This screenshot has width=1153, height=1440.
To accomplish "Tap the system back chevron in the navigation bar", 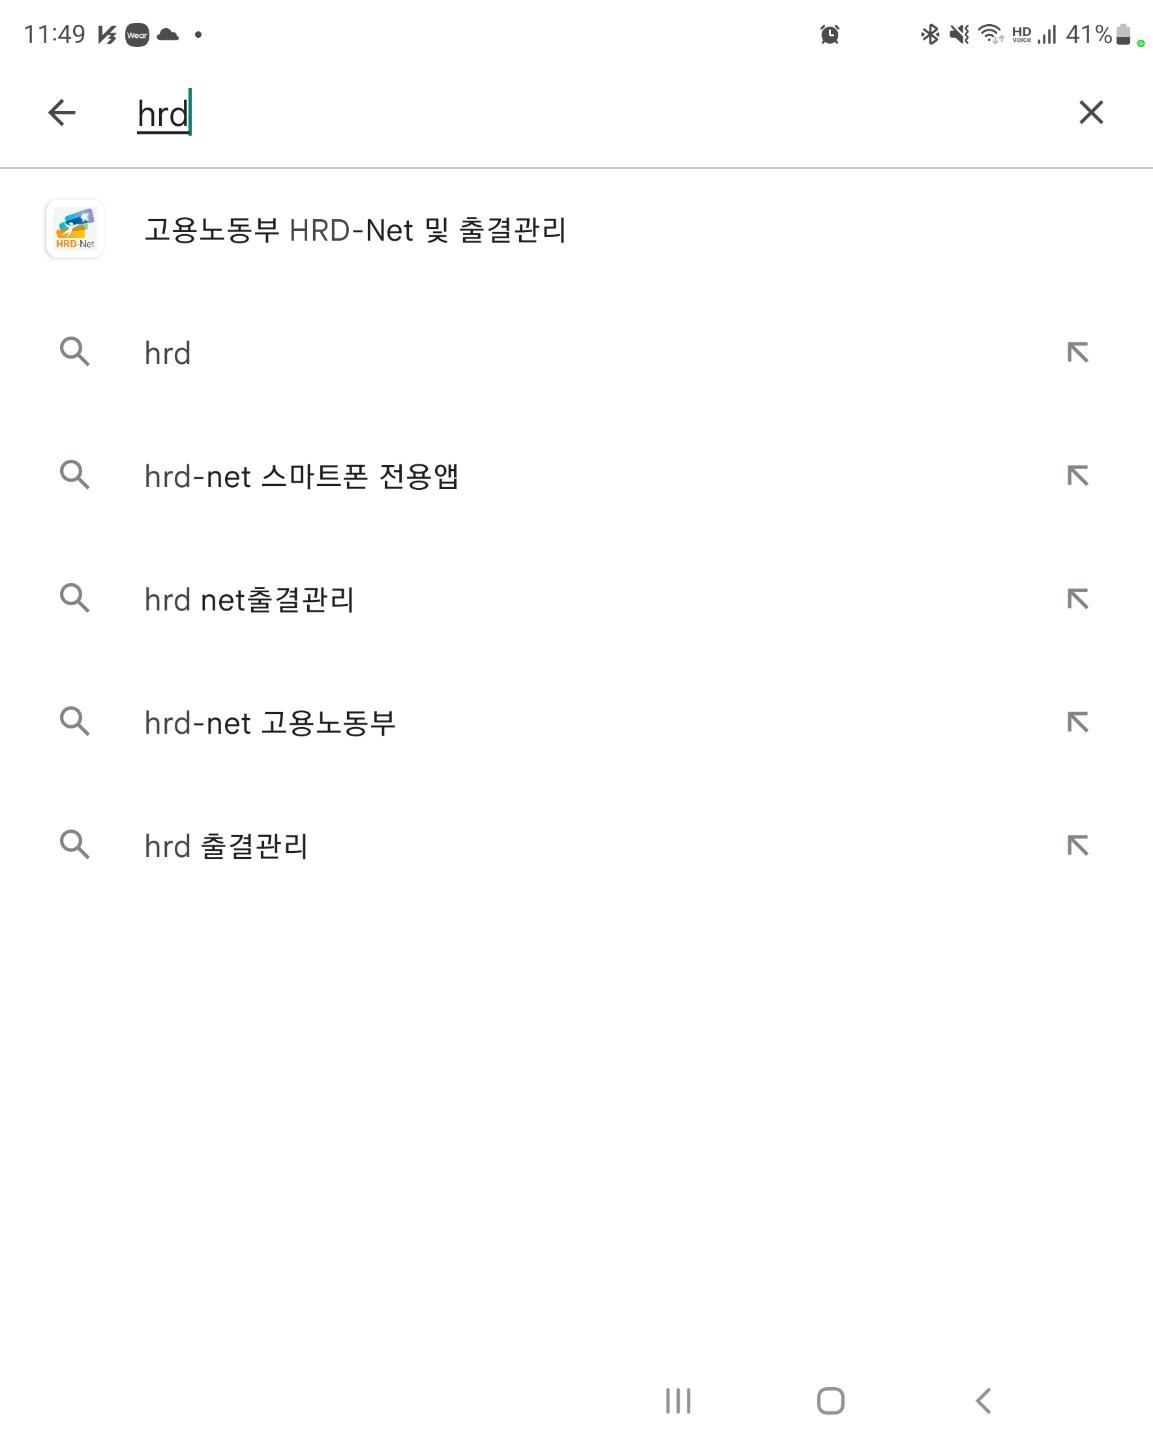I will pyautogui.click(x=983, y=1400).
